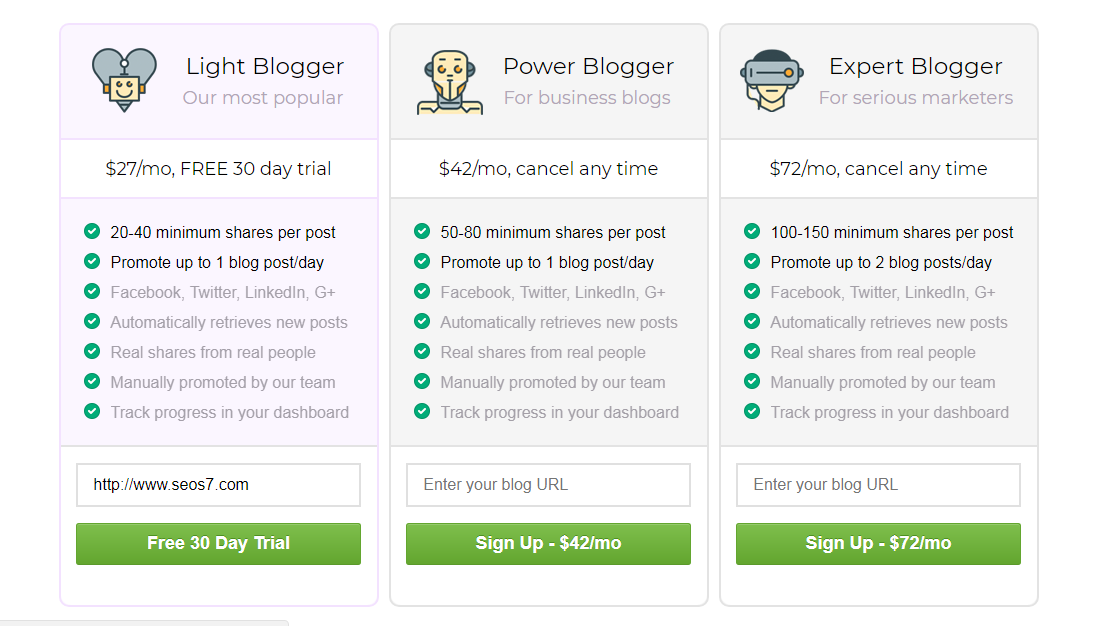Select the Power Blogger plan title
Viewport: 1103px width, 626px height.
pyautogui.click(x=588, y=67)
